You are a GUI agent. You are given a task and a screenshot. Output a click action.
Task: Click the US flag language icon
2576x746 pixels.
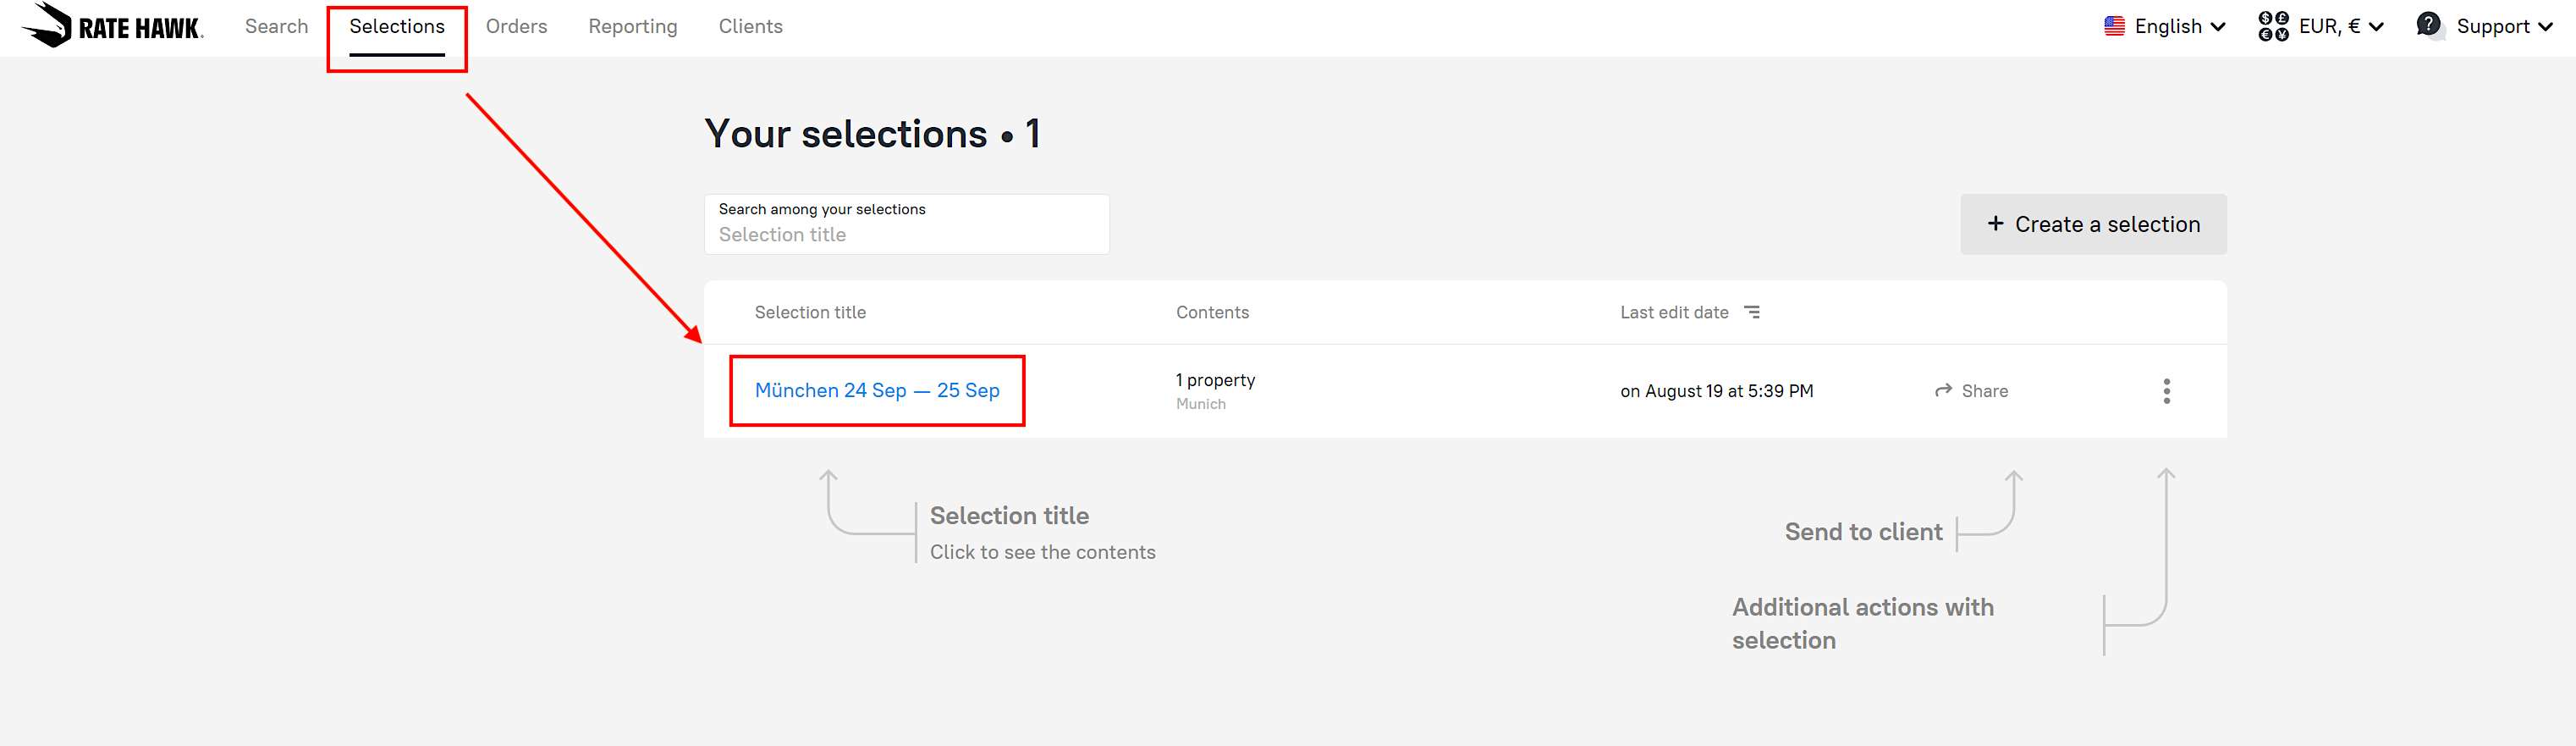click(x=2113, y=26)
